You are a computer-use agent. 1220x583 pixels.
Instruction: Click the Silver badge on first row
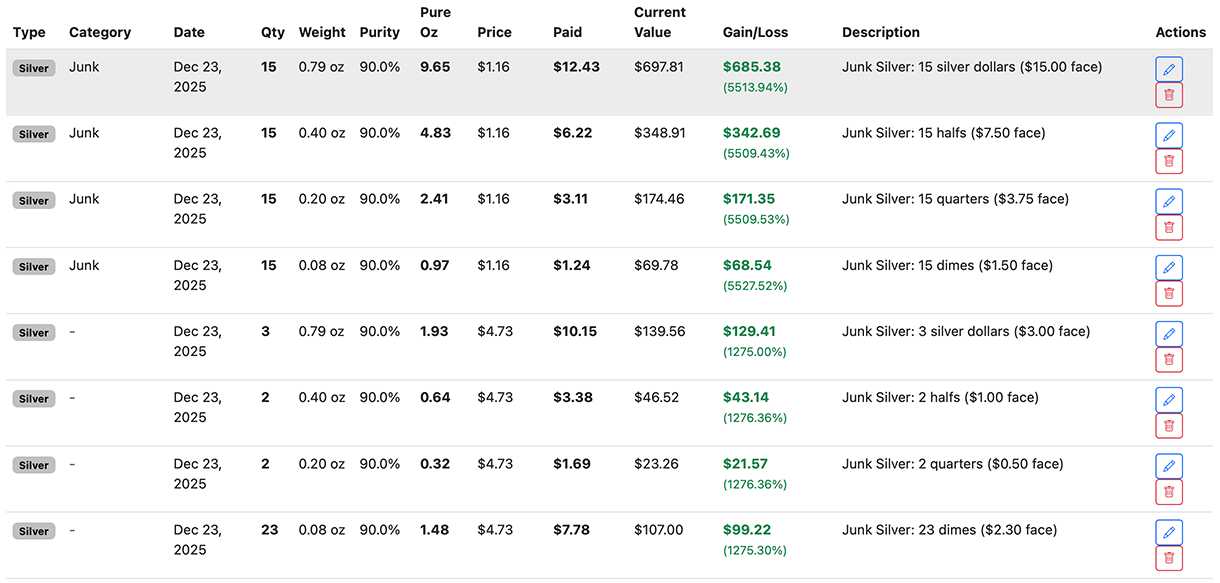[x=33, y=68]
